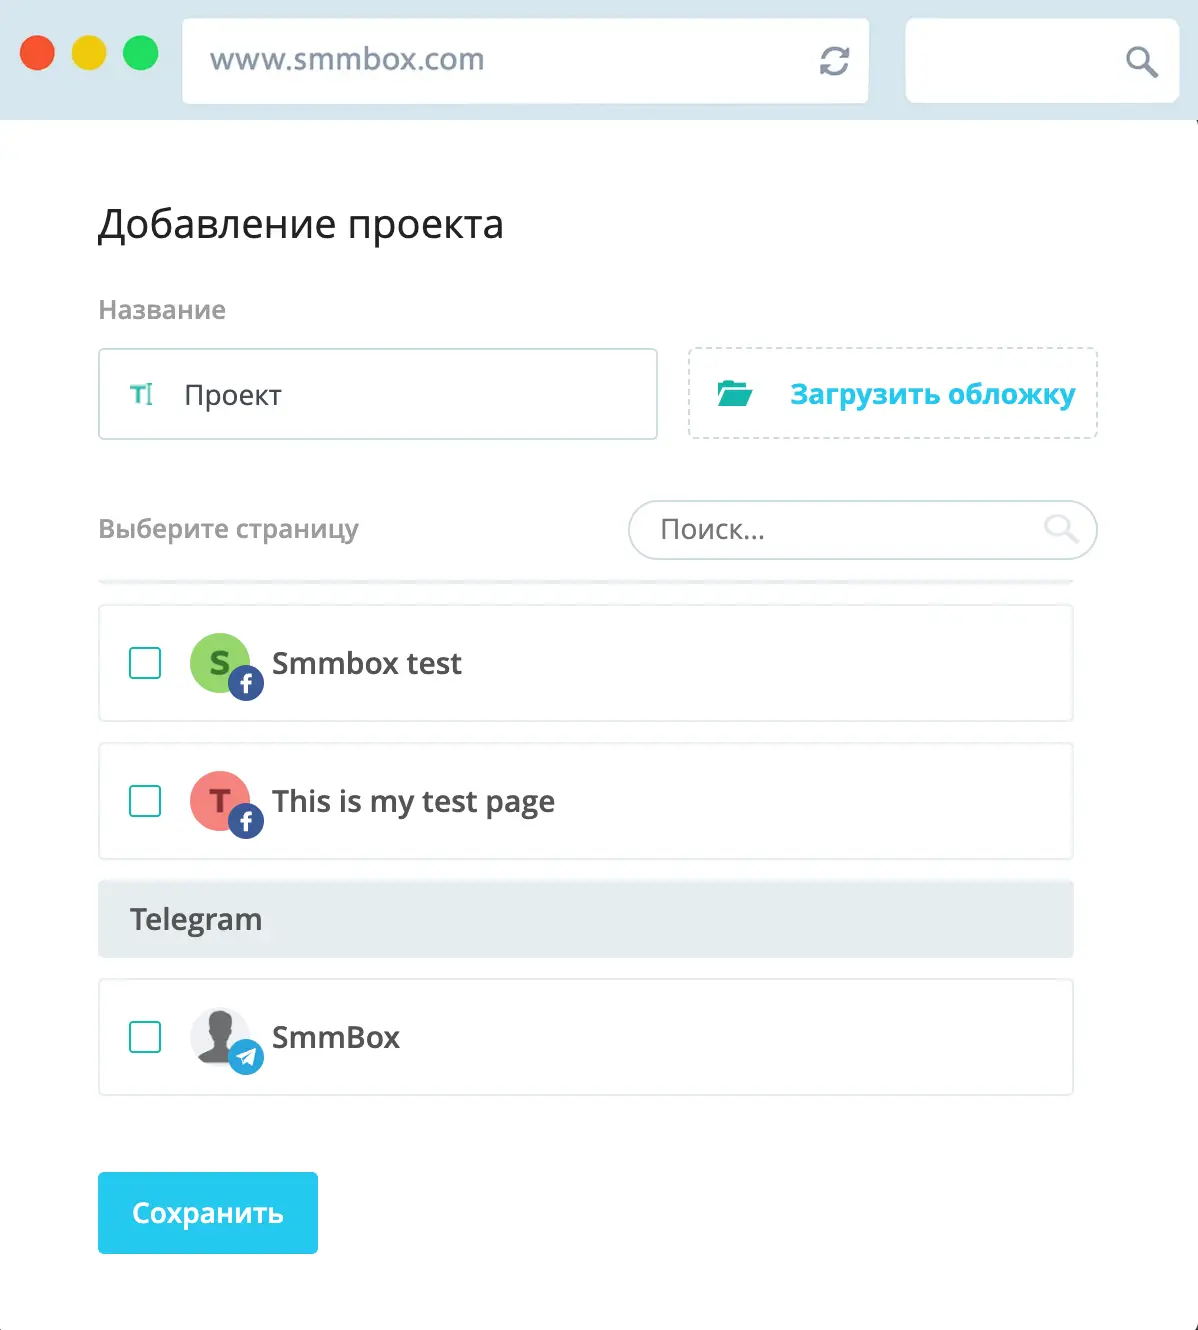Click the browser search box field
The height and width of the screenshot is (1330, 1198).
click(x=1043, y=60)
